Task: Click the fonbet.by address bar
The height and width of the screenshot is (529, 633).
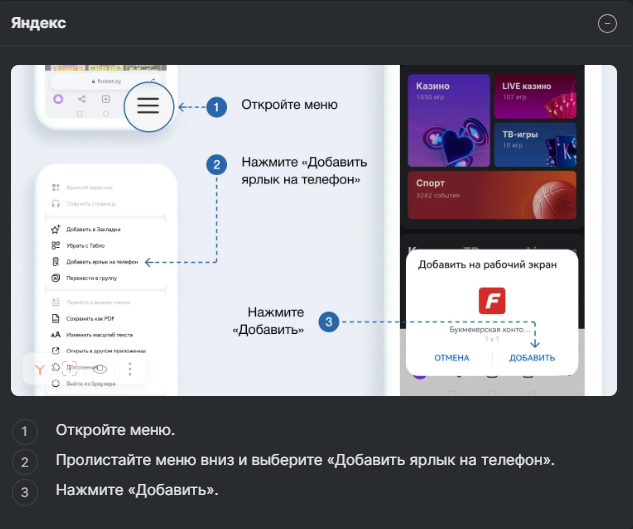Action: coord(106,81)
